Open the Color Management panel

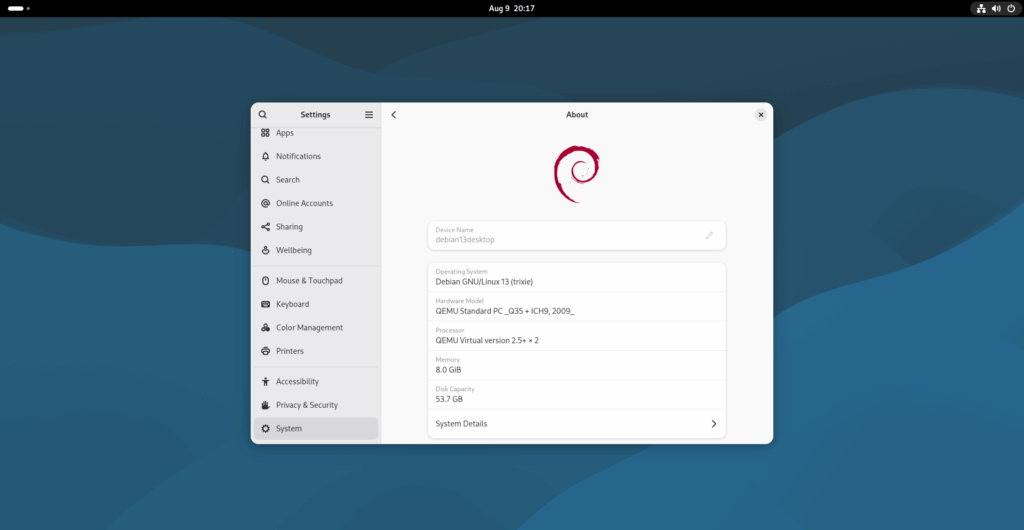[x=315, y=328]
